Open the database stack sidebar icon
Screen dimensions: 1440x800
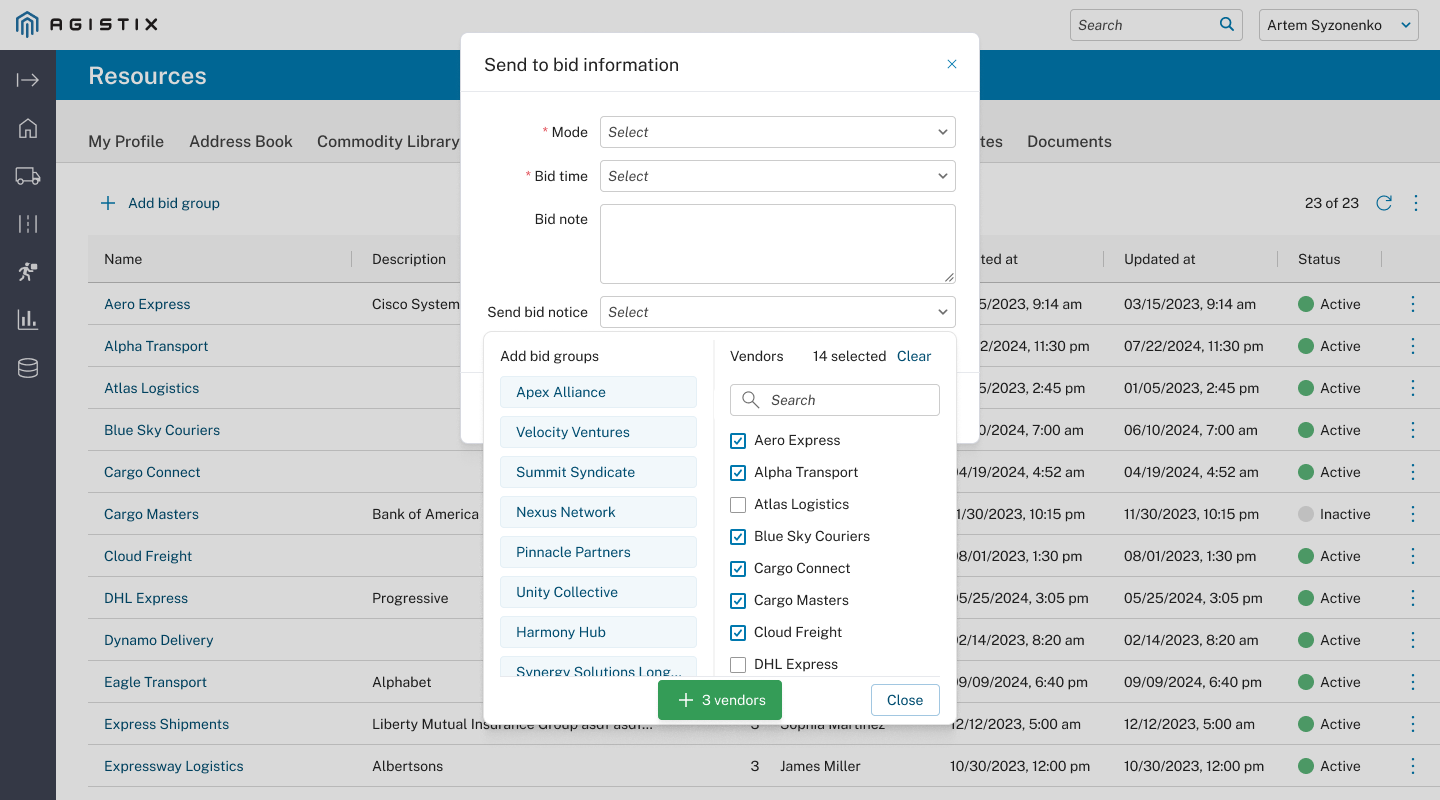[28, 368]
